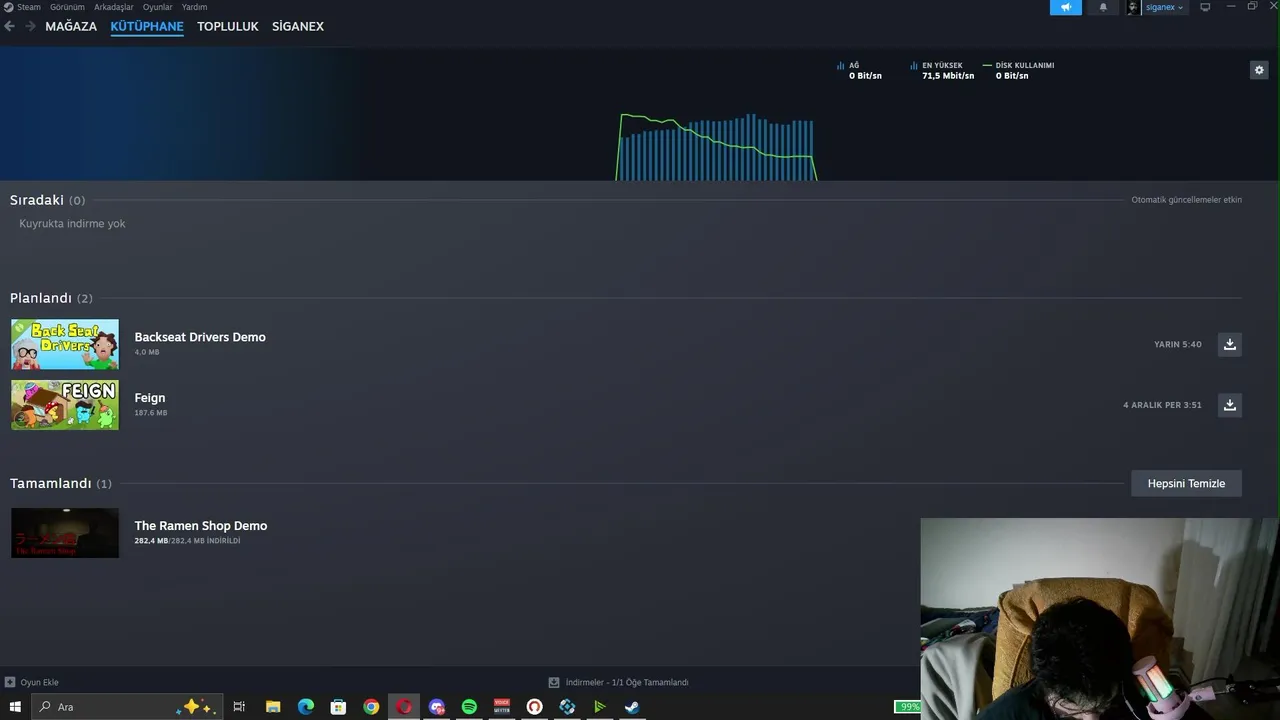
Task: Open Voicemeeter from the taskbar
Action: [502, 707]
